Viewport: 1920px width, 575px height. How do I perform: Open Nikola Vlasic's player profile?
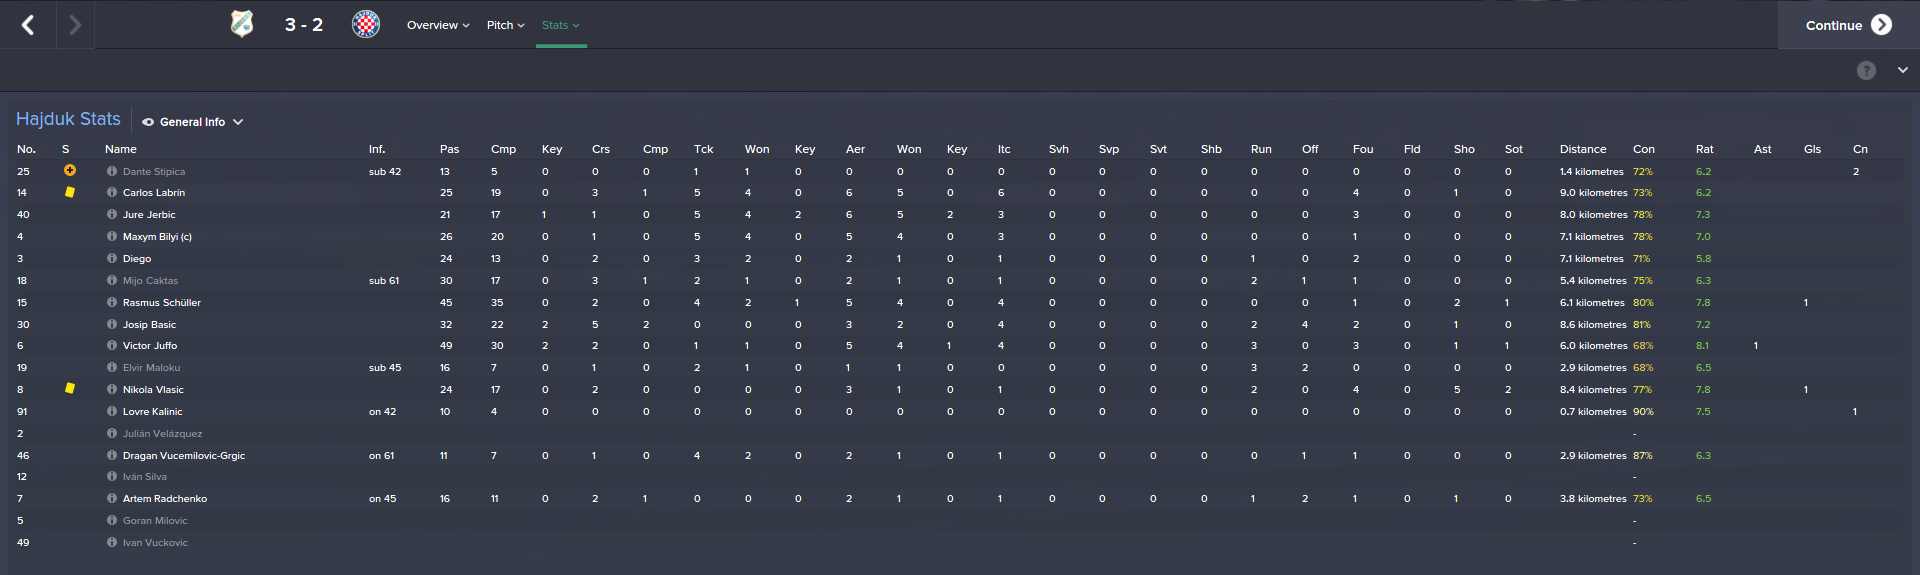(x=153, y=390)
